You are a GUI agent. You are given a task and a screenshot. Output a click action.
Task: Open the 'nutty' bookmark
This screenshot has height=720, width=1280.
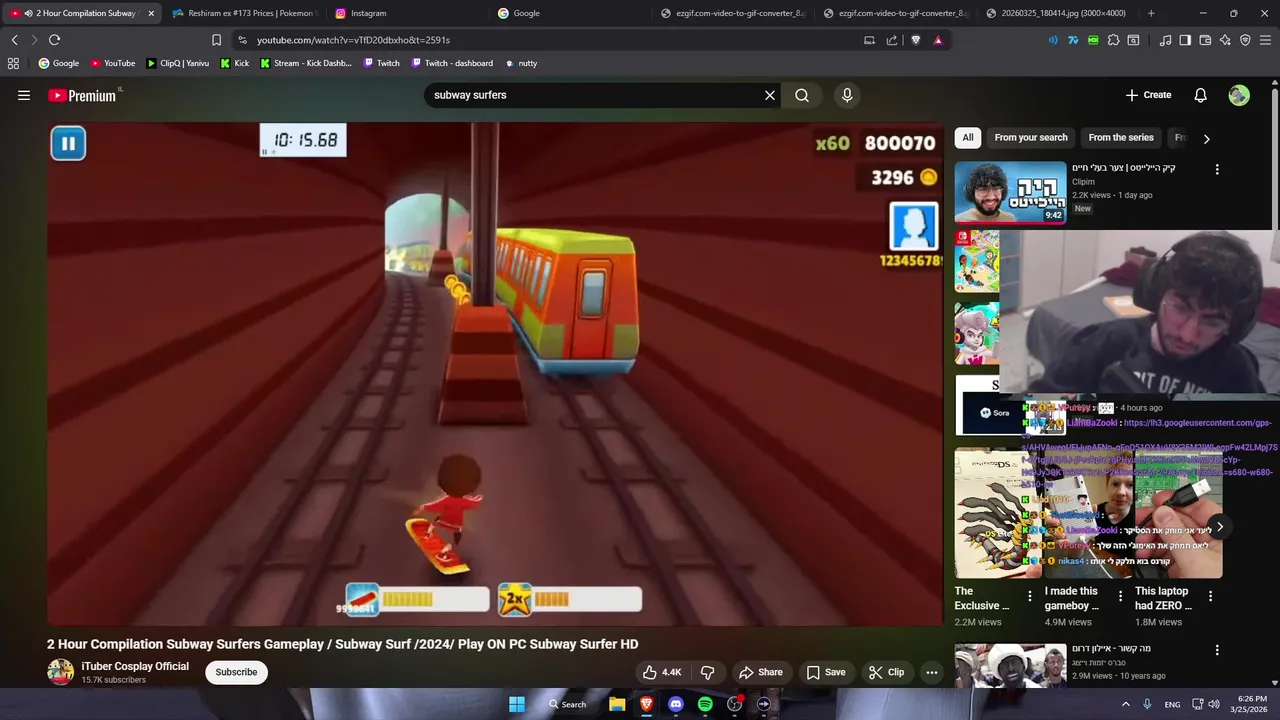click(x=521, y=63)
